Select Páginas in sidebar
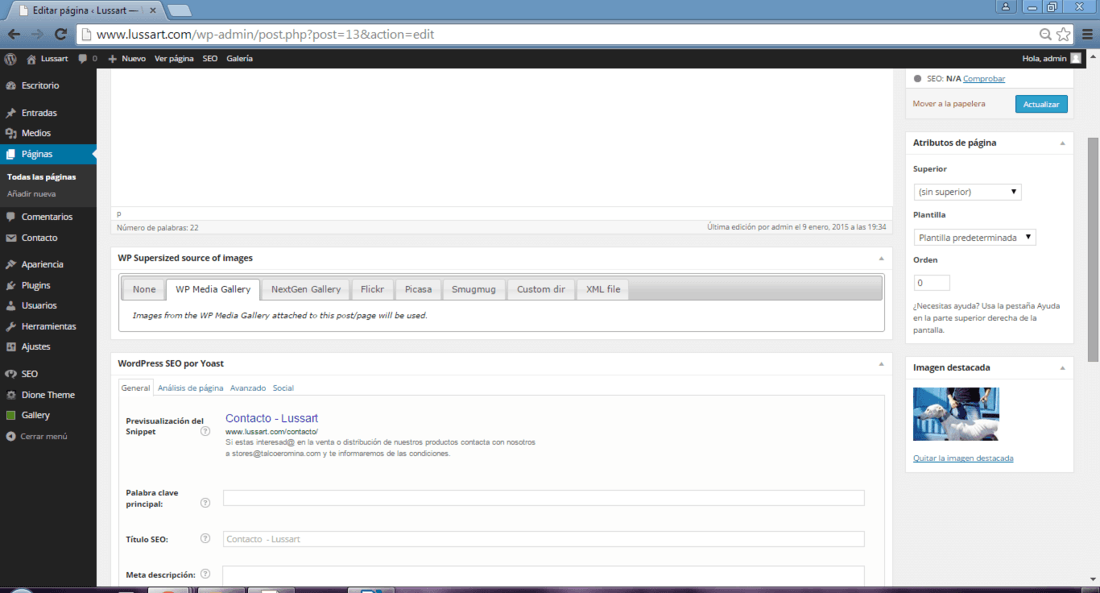Screen dimensions: 1100x593 [x=48, y=154]
